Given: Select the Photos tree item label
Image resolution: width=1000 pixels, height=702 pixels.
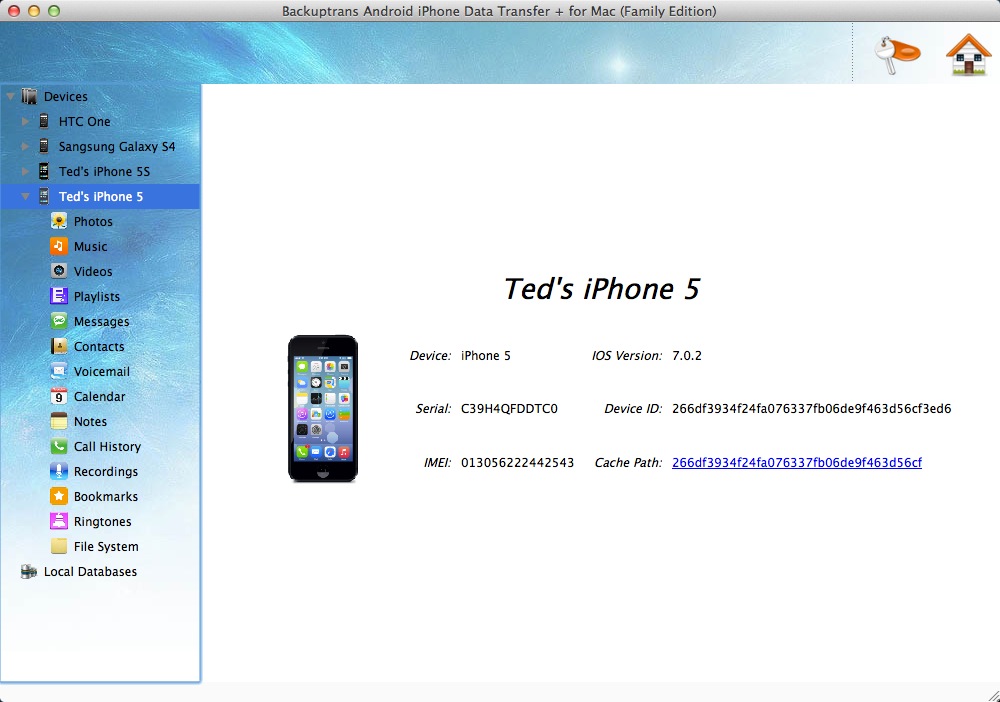Looking at the screenshot, I should (93, 221).
